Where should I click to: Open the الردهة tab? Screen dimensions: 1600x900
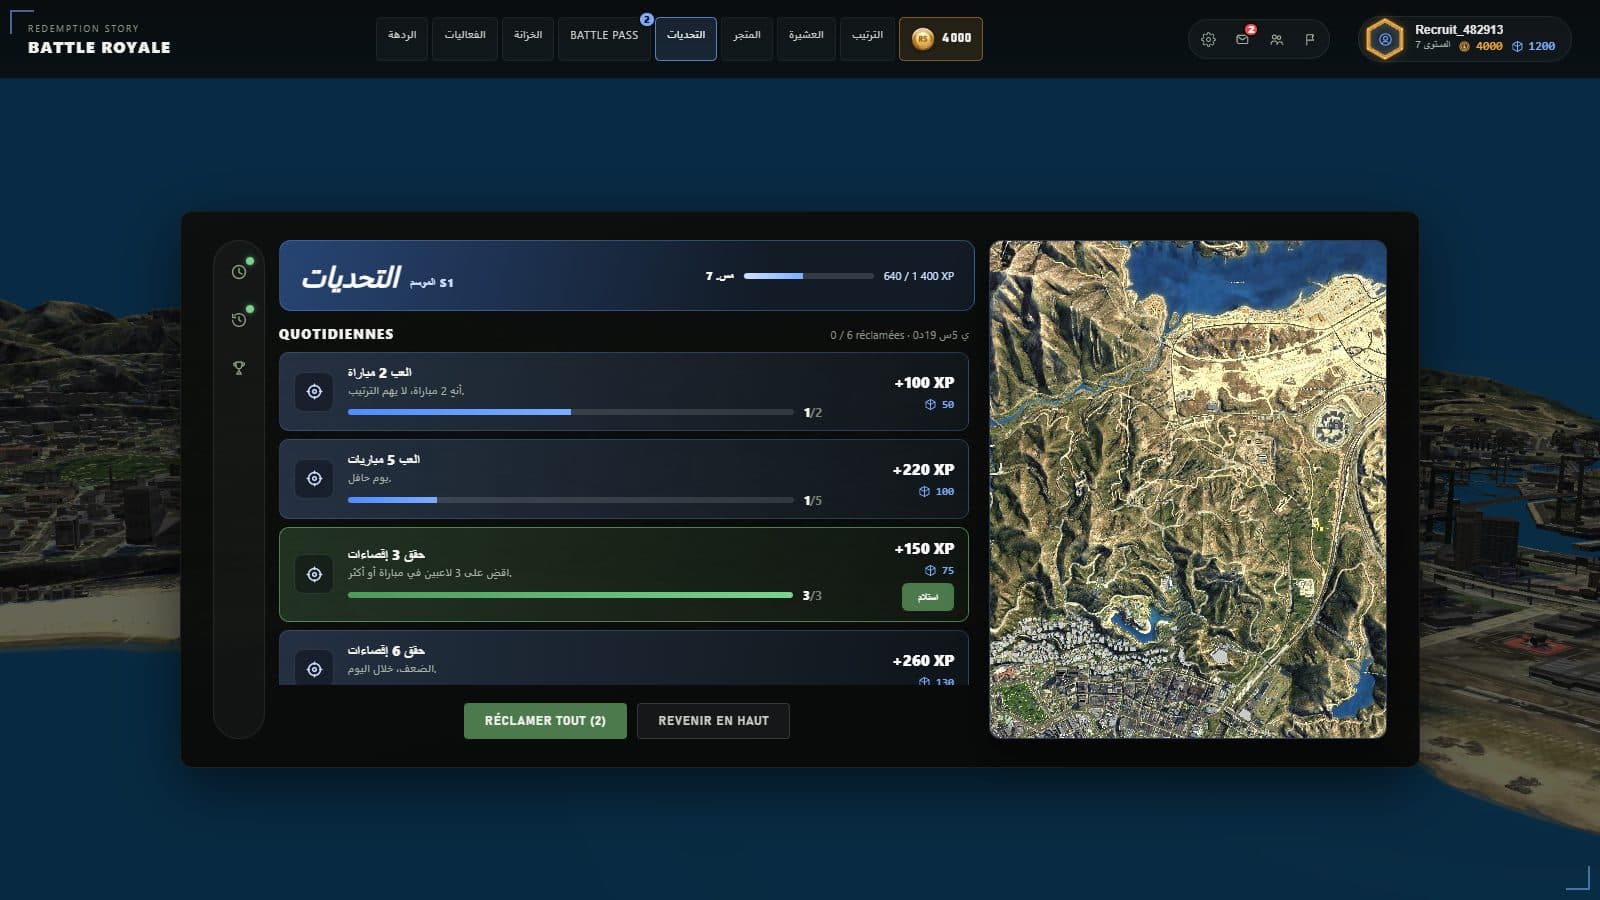402,38
